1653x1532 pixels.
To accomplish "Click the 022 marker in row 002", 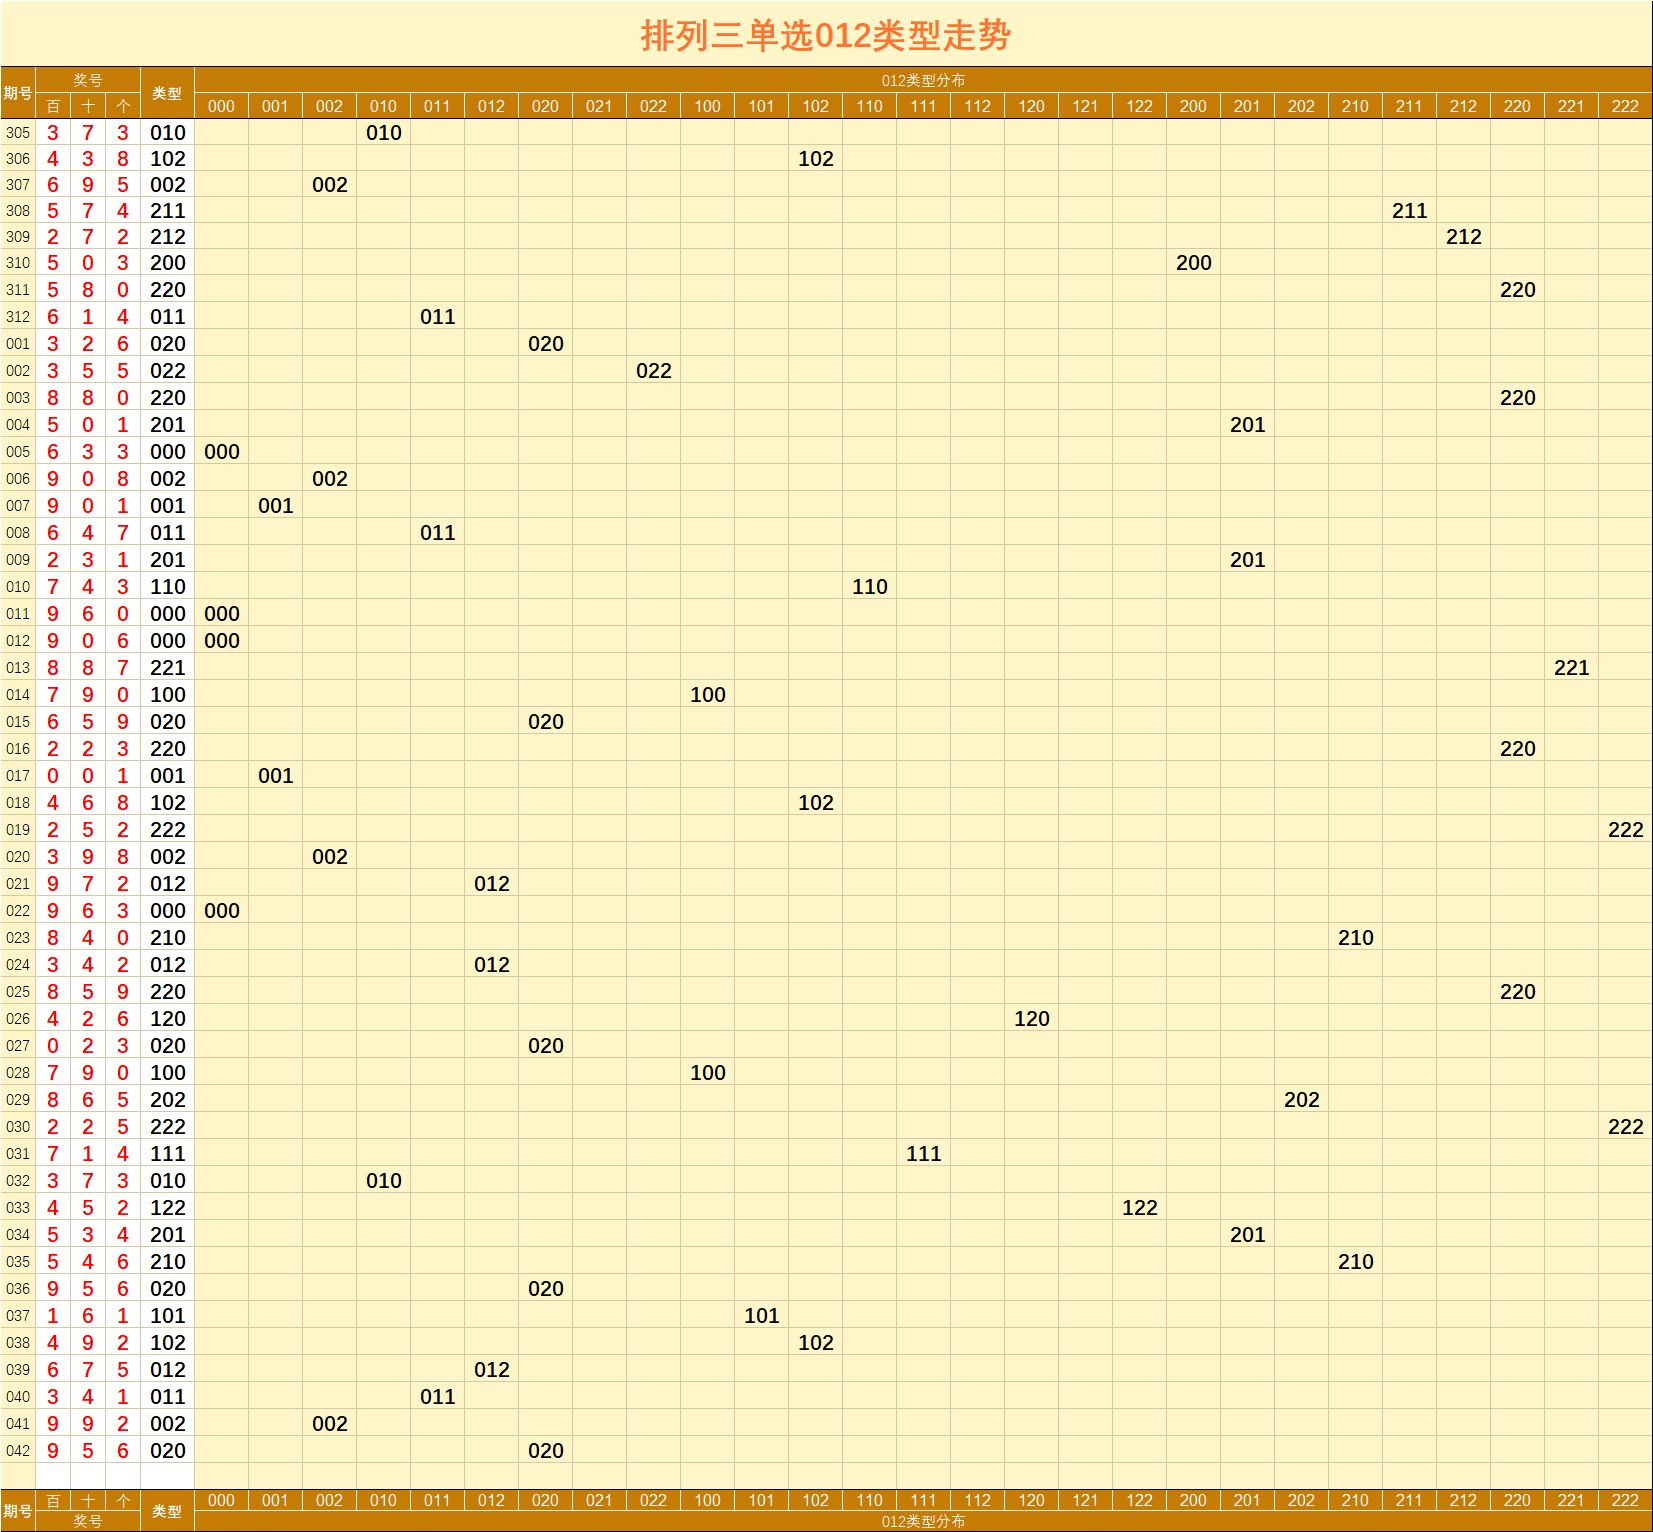I will (654, 370).
